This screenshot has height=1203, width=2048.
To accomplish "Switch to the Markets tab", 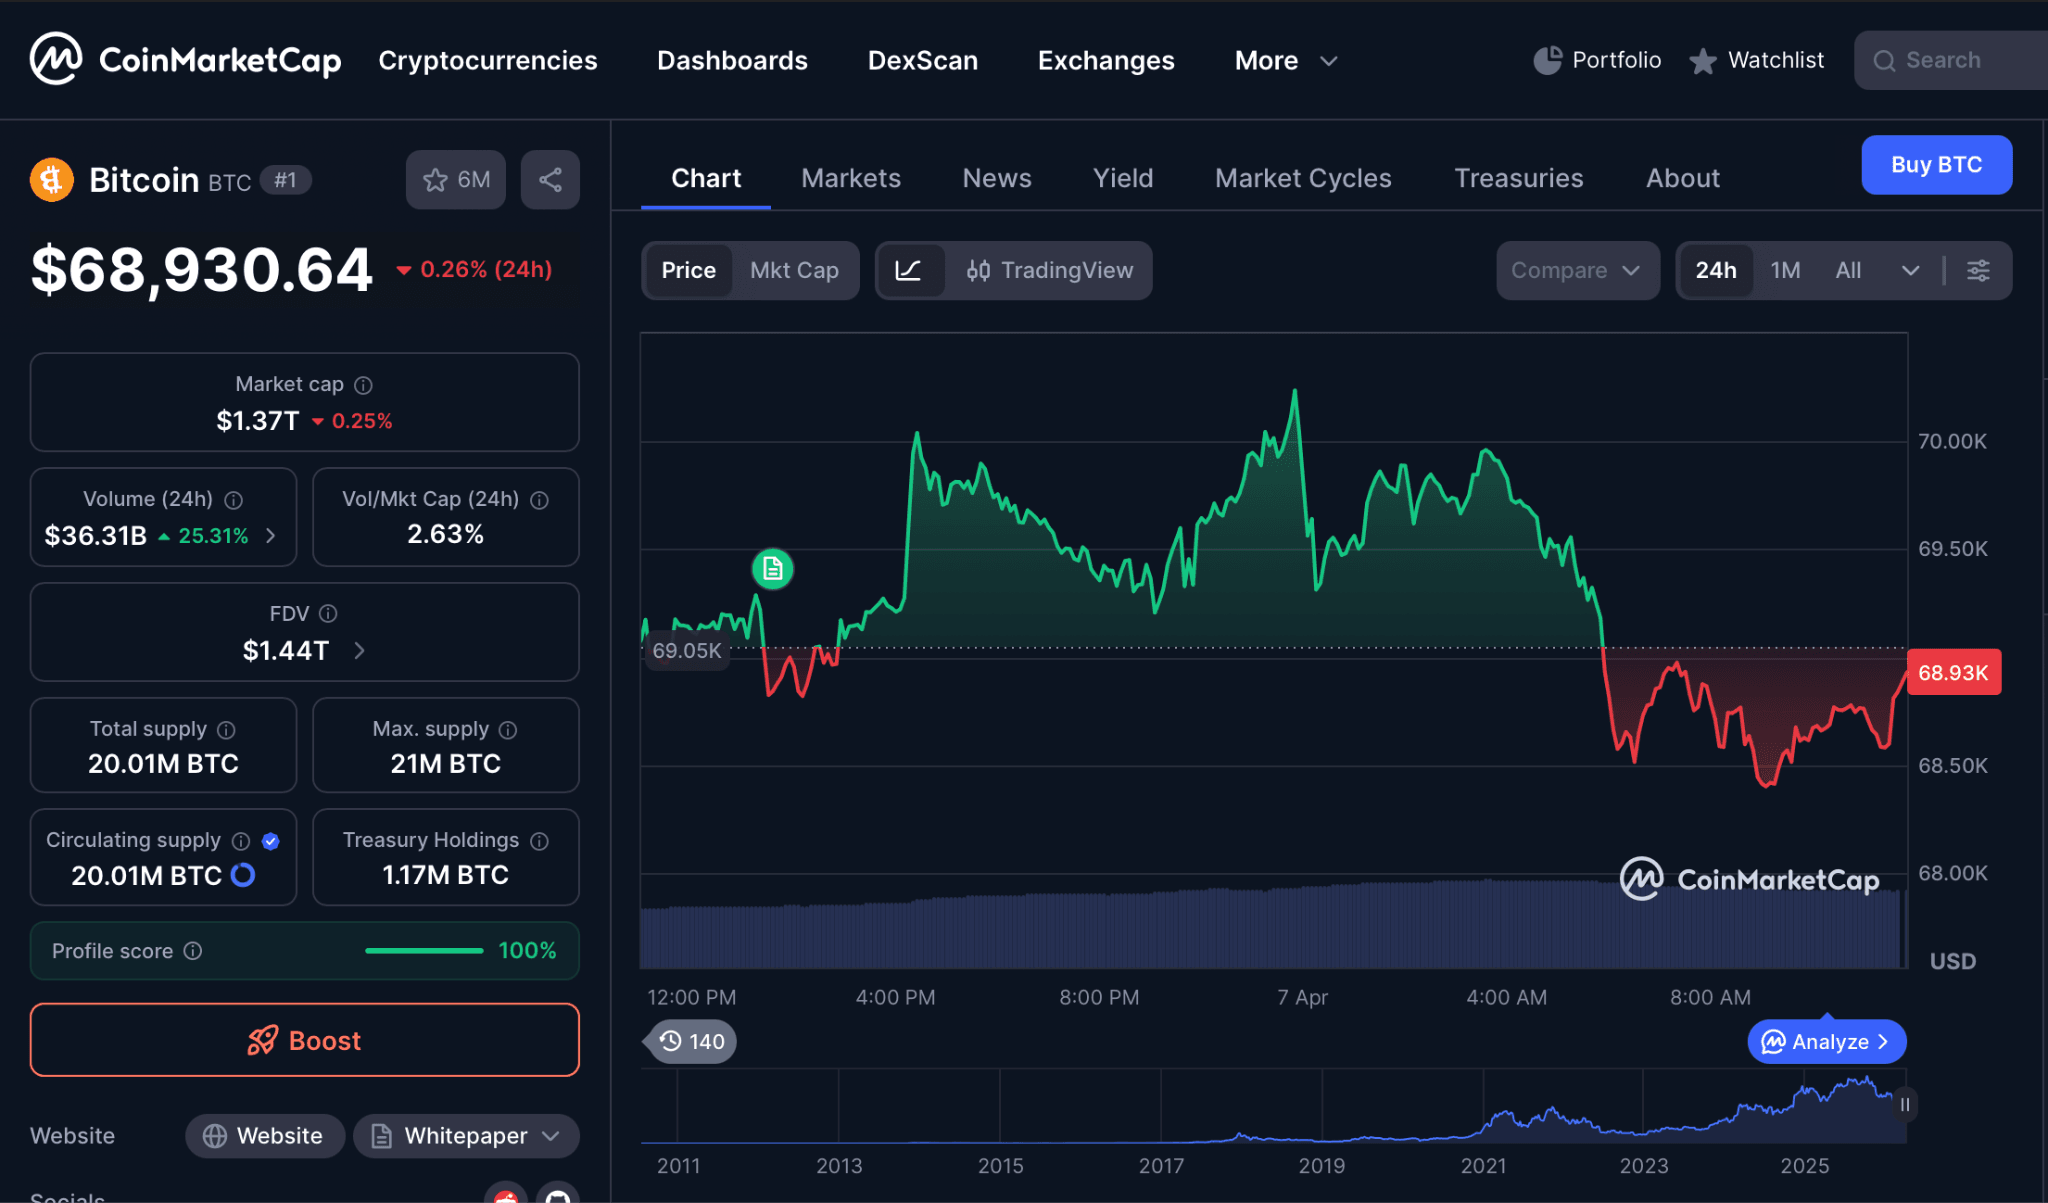I will 851,178.
